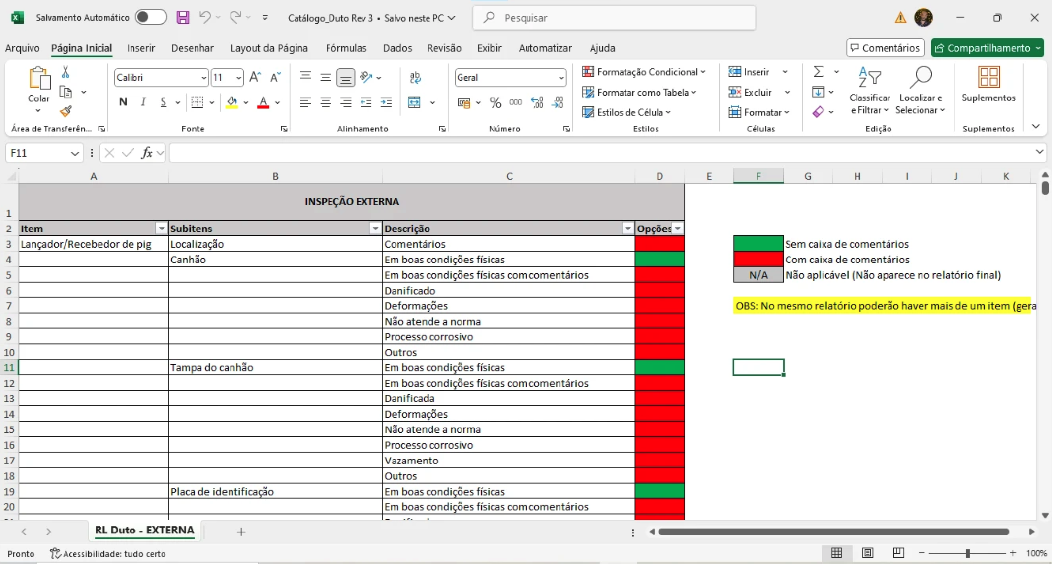Open filter dropdown for Subitens column

[375, 229]
